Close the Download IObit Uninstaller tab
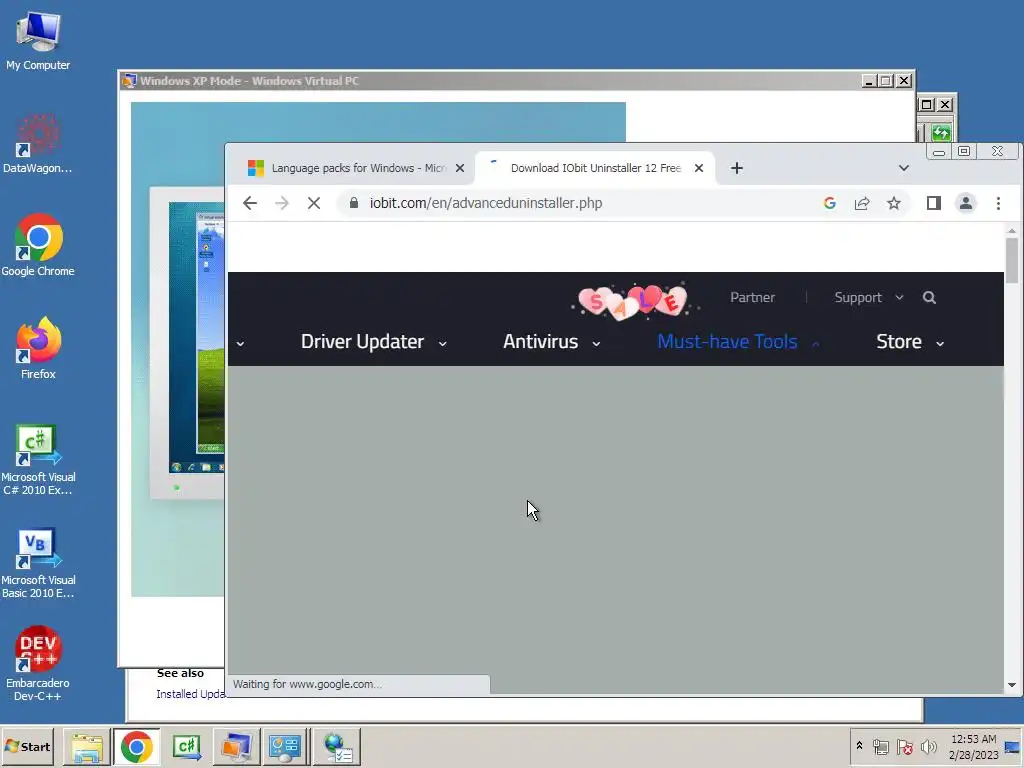Screen dimensions: 1024x768 (x=699, y=168)
